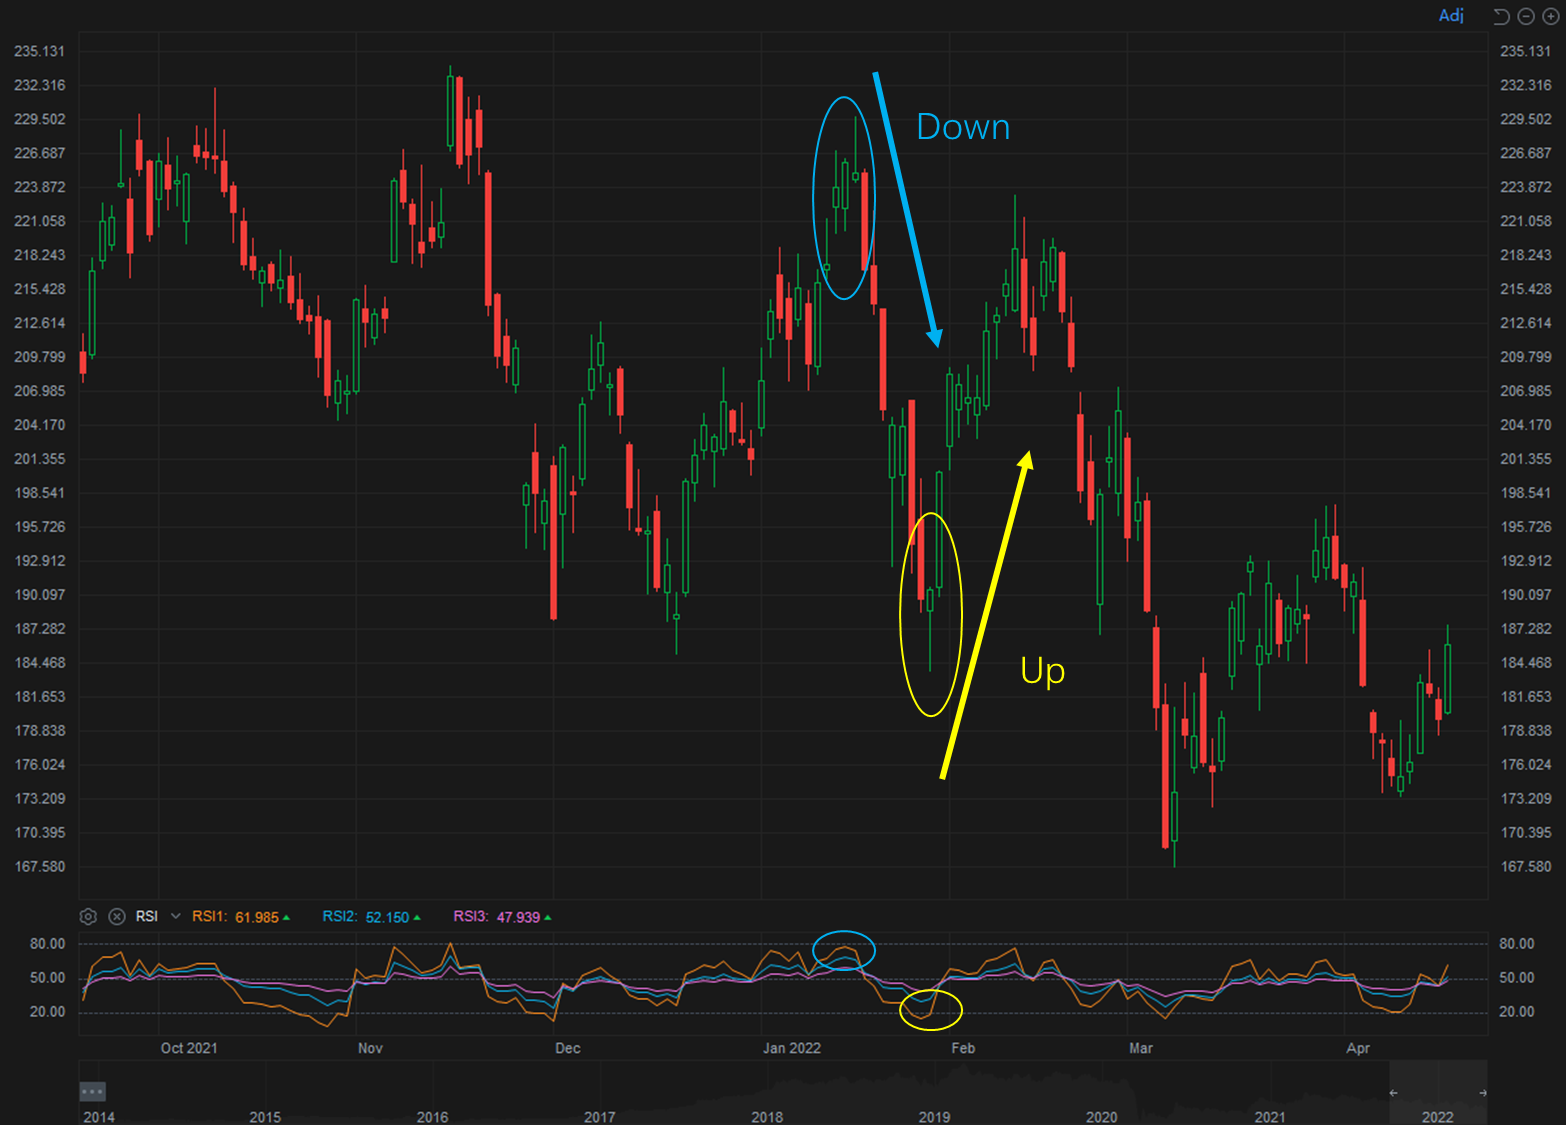The image size is (1566, 1125).
Task: Click the Feb date axis label
Action: point(963,1048)
